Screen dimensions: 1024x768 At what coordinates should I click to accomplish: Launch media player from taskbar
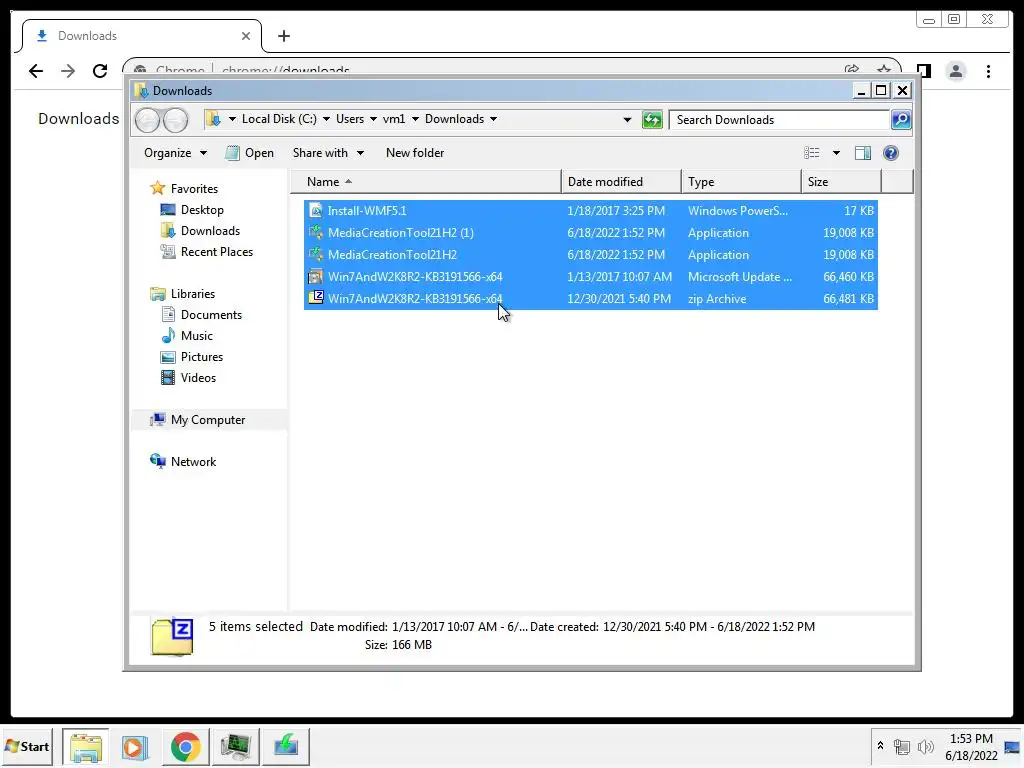pos(135,746)
